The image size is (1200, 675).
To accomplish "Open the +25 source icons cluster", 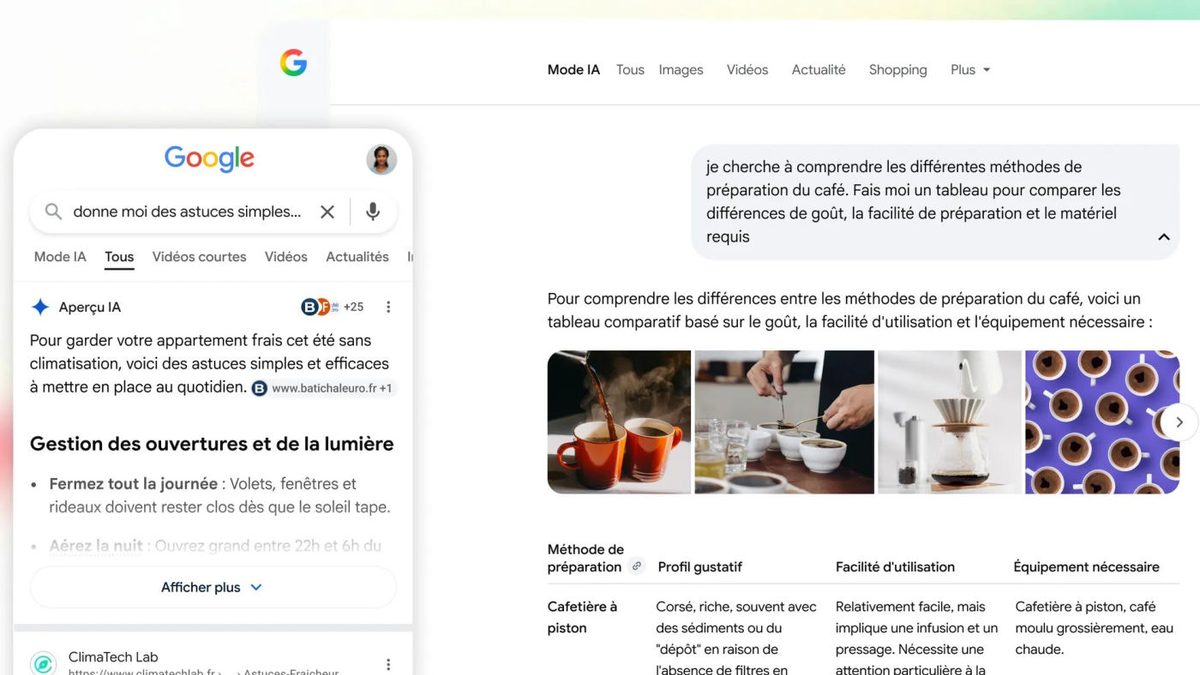I will pos(332,307).
